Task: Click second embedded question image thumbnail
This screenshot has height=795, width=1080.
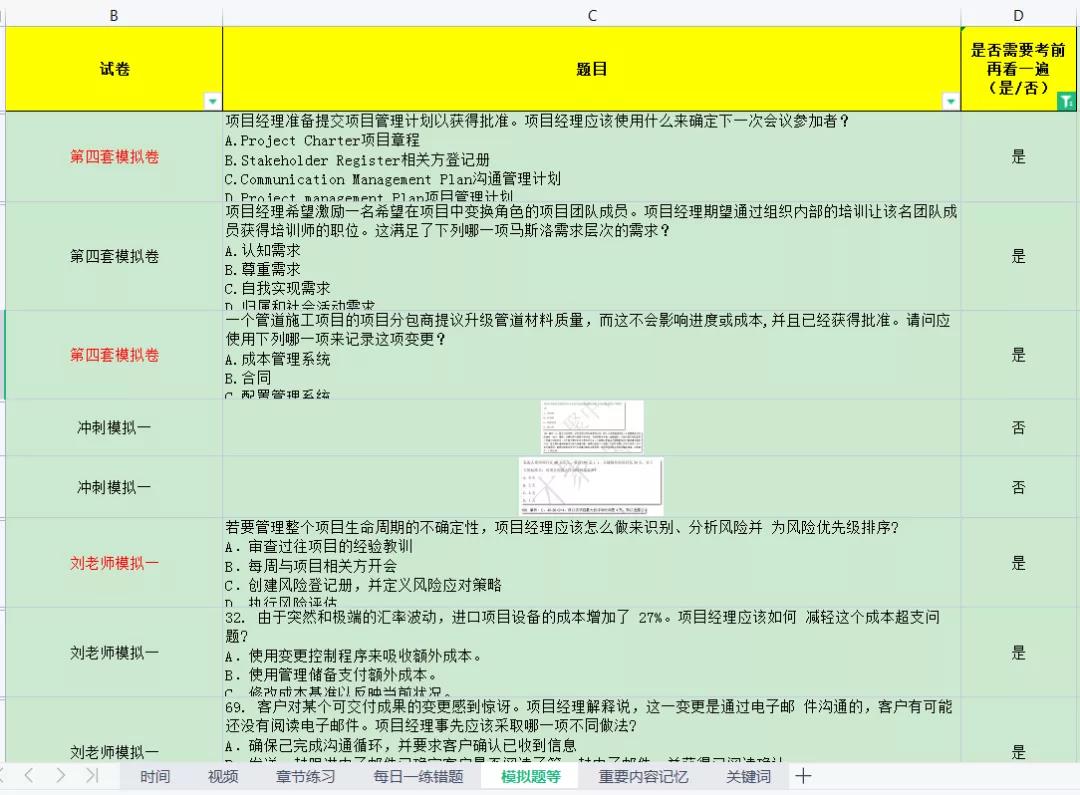Action: 591,486
